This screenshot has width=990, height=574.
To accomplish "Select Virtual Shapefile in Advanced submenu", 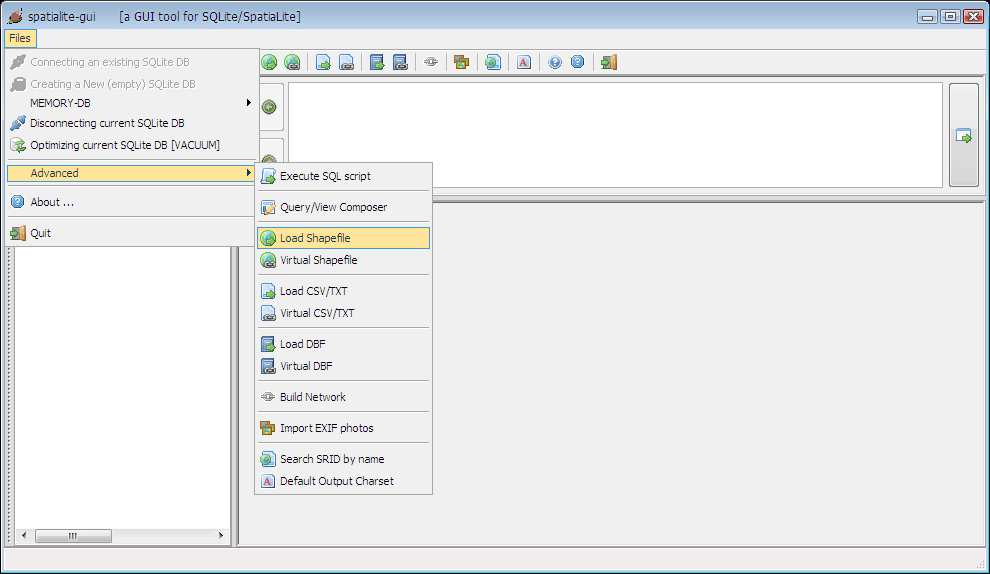I will pyautogui.click(x=343, y=260).
